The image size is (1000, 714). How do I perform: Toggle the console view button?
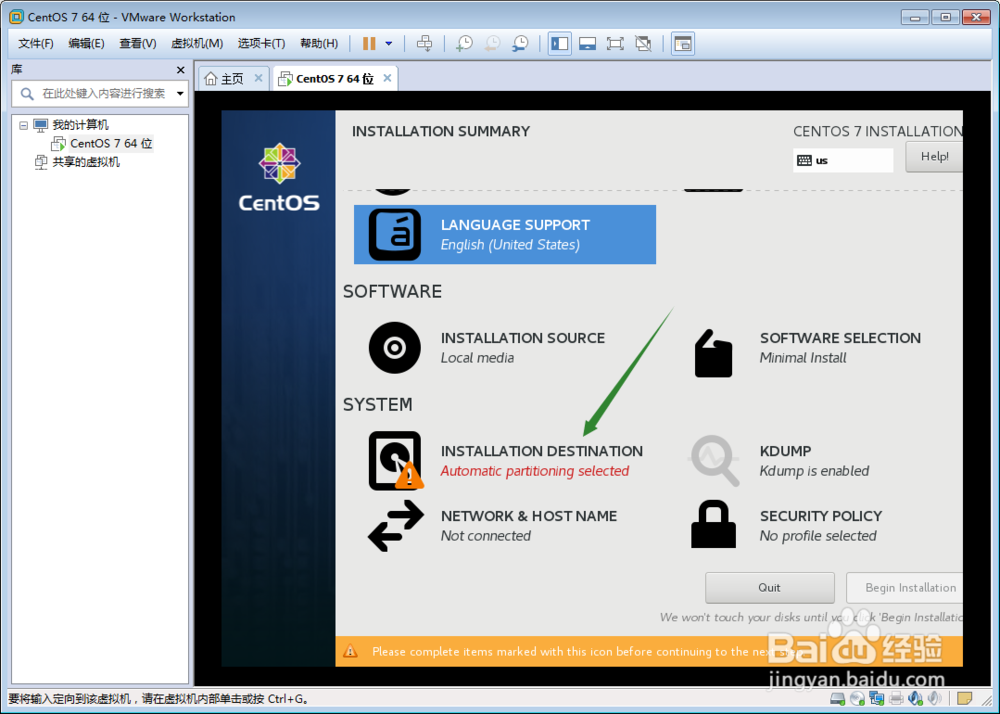[x=682, y=43]
